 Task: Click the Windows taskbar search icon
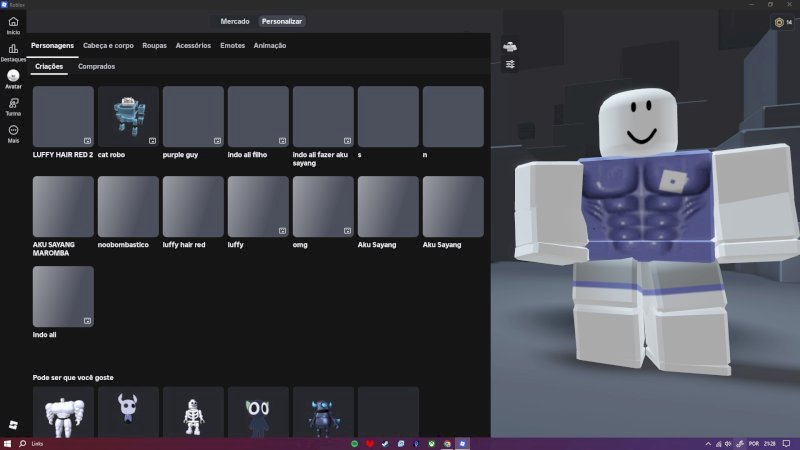click(22, 444)
